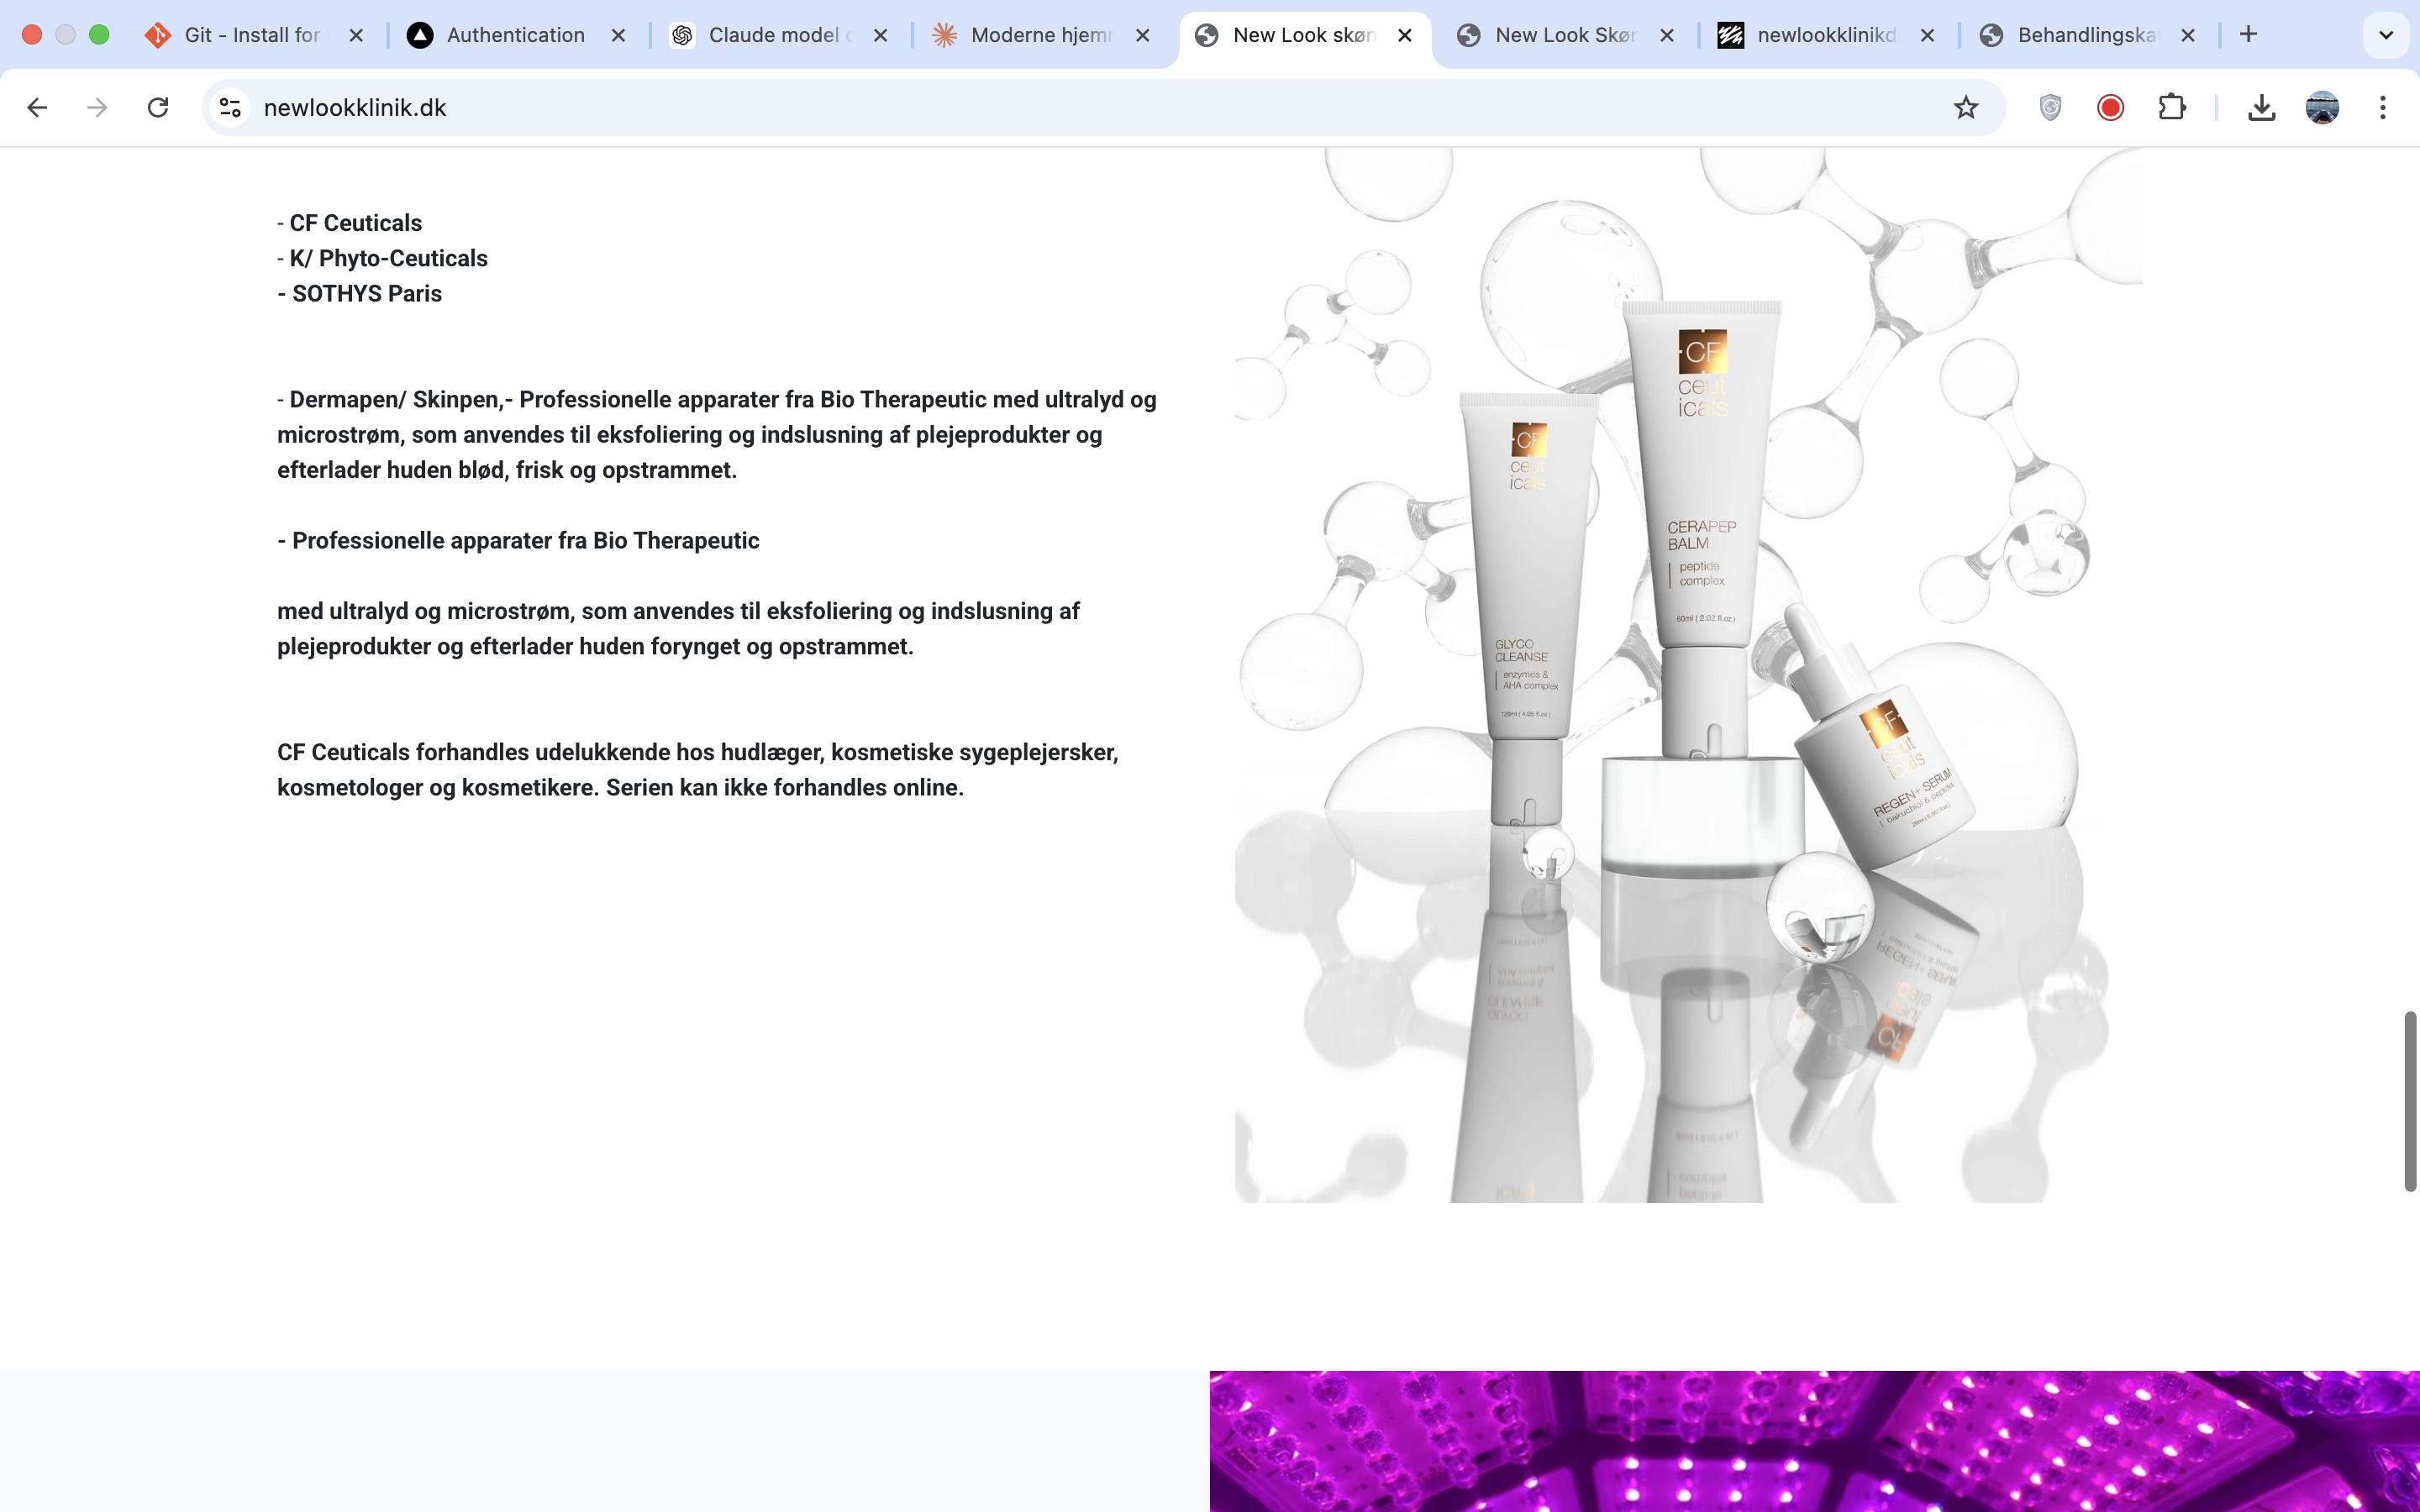
Task: Expand the tab search chevron
Action: [2386, 35]
